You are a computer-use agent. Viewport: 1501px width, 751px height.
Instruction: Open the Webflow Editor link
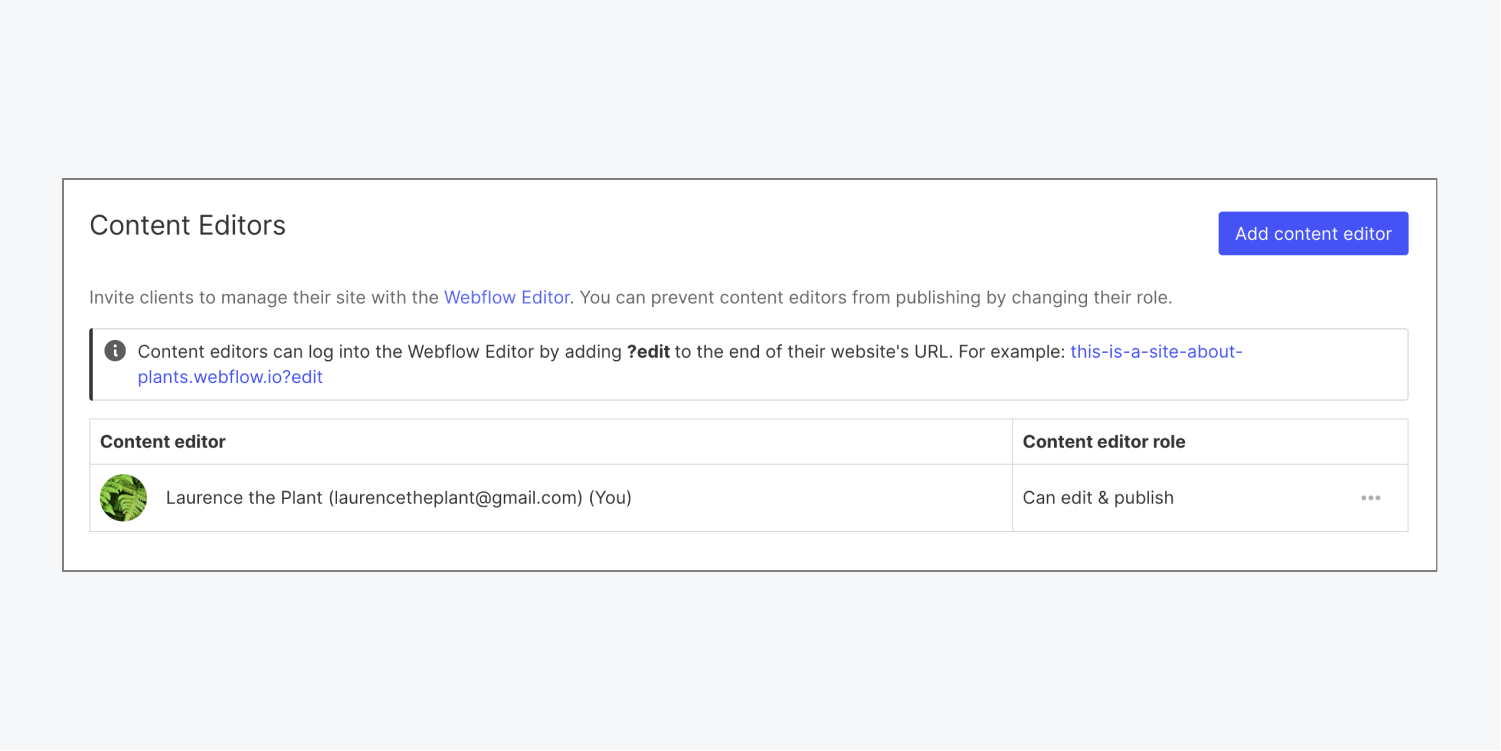(x=507, y=297)
